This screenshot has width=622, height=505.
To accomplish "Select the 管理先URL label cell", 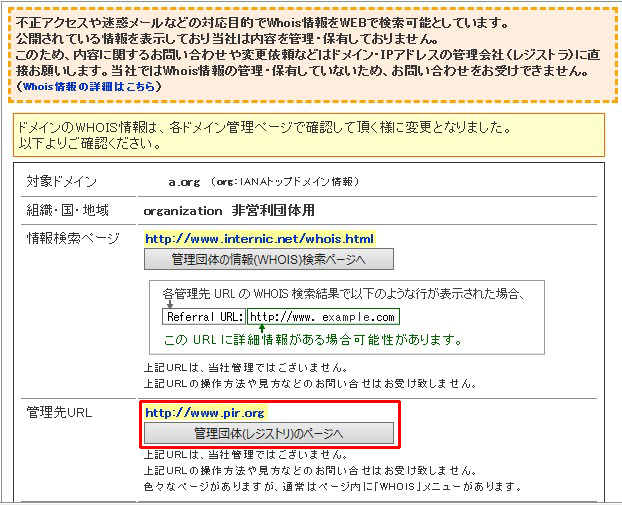I will coord(58,412).
